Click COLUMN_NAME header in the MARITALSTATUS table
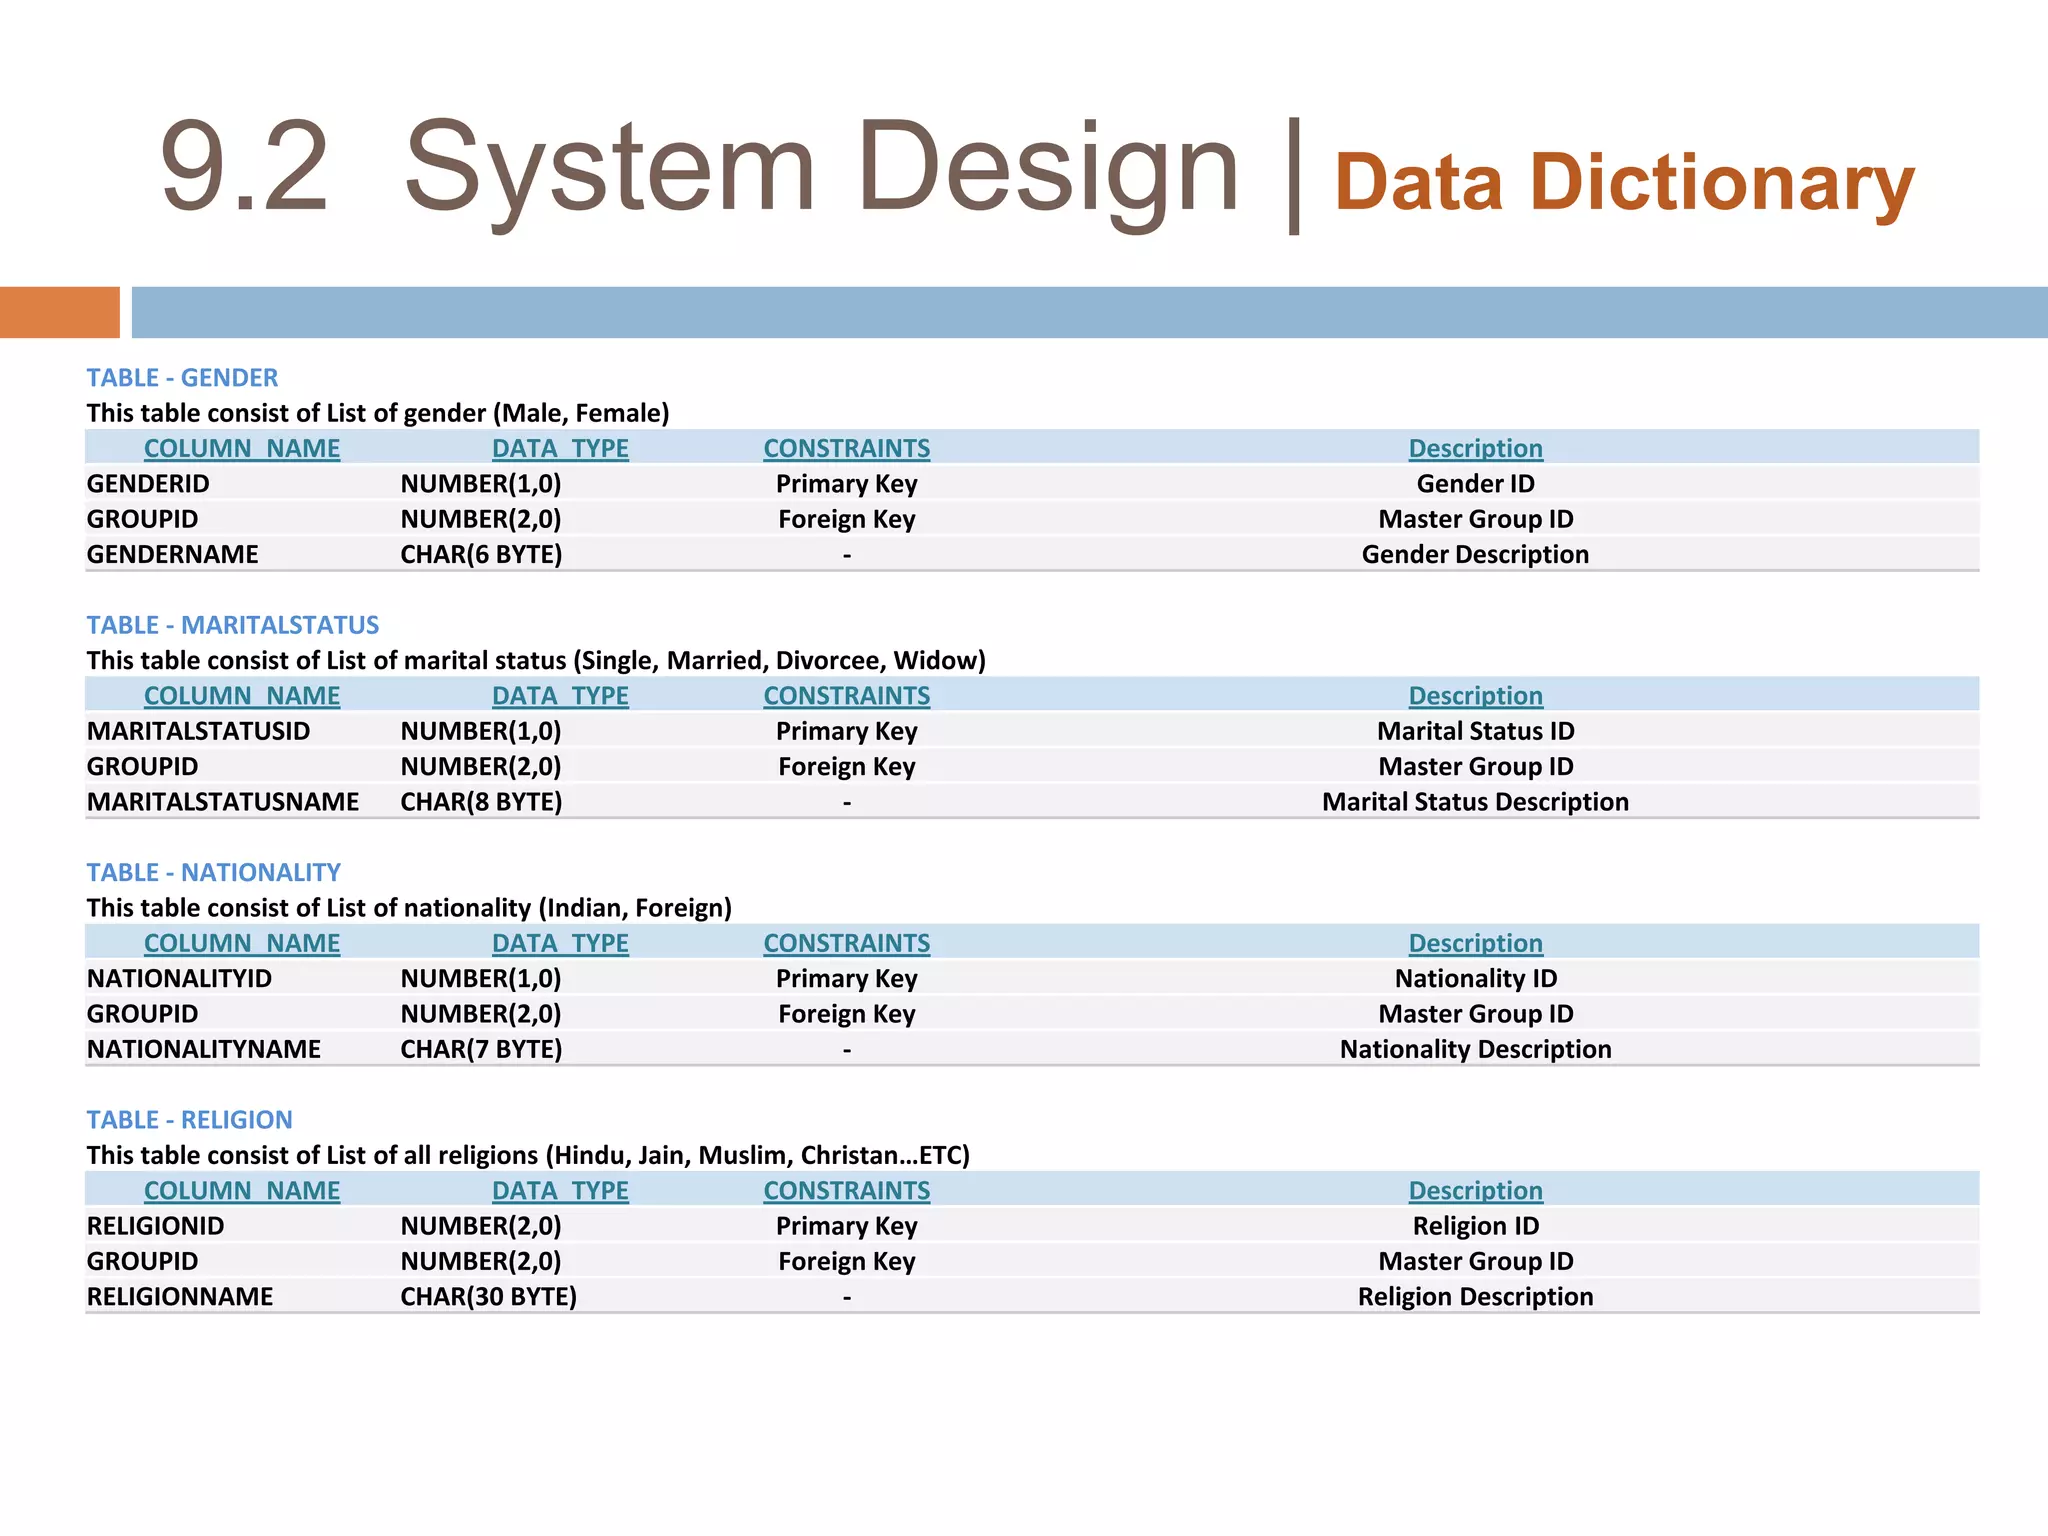The height and width of the screenshot is (1536, 2048). point(242,695)
